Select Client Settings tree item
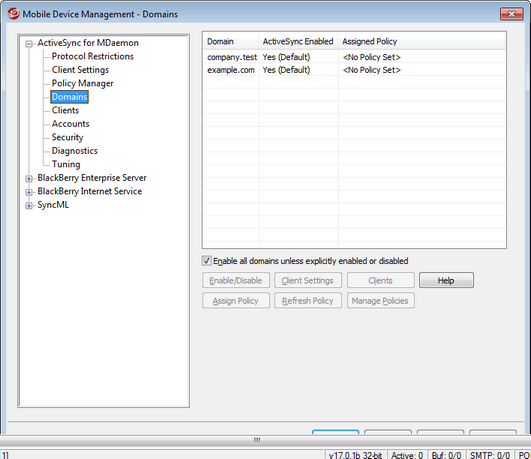Image resolution: width=531 pixels, height=459 pixels. tap(80, 70)
